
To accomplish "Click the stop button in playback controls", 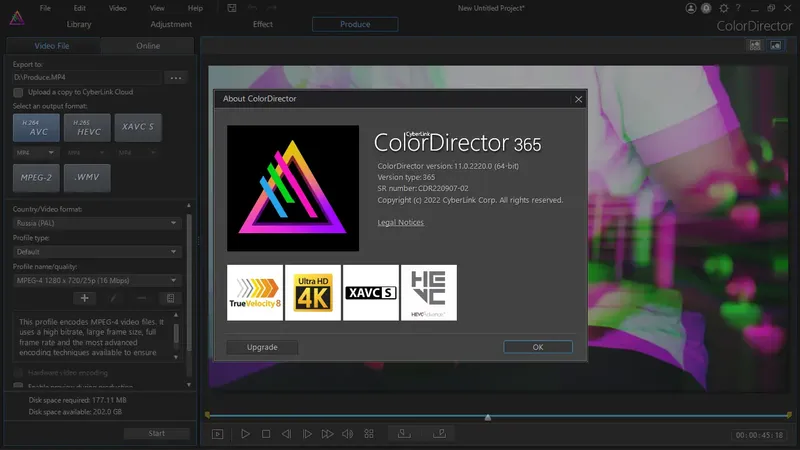I will coord(266,434).
